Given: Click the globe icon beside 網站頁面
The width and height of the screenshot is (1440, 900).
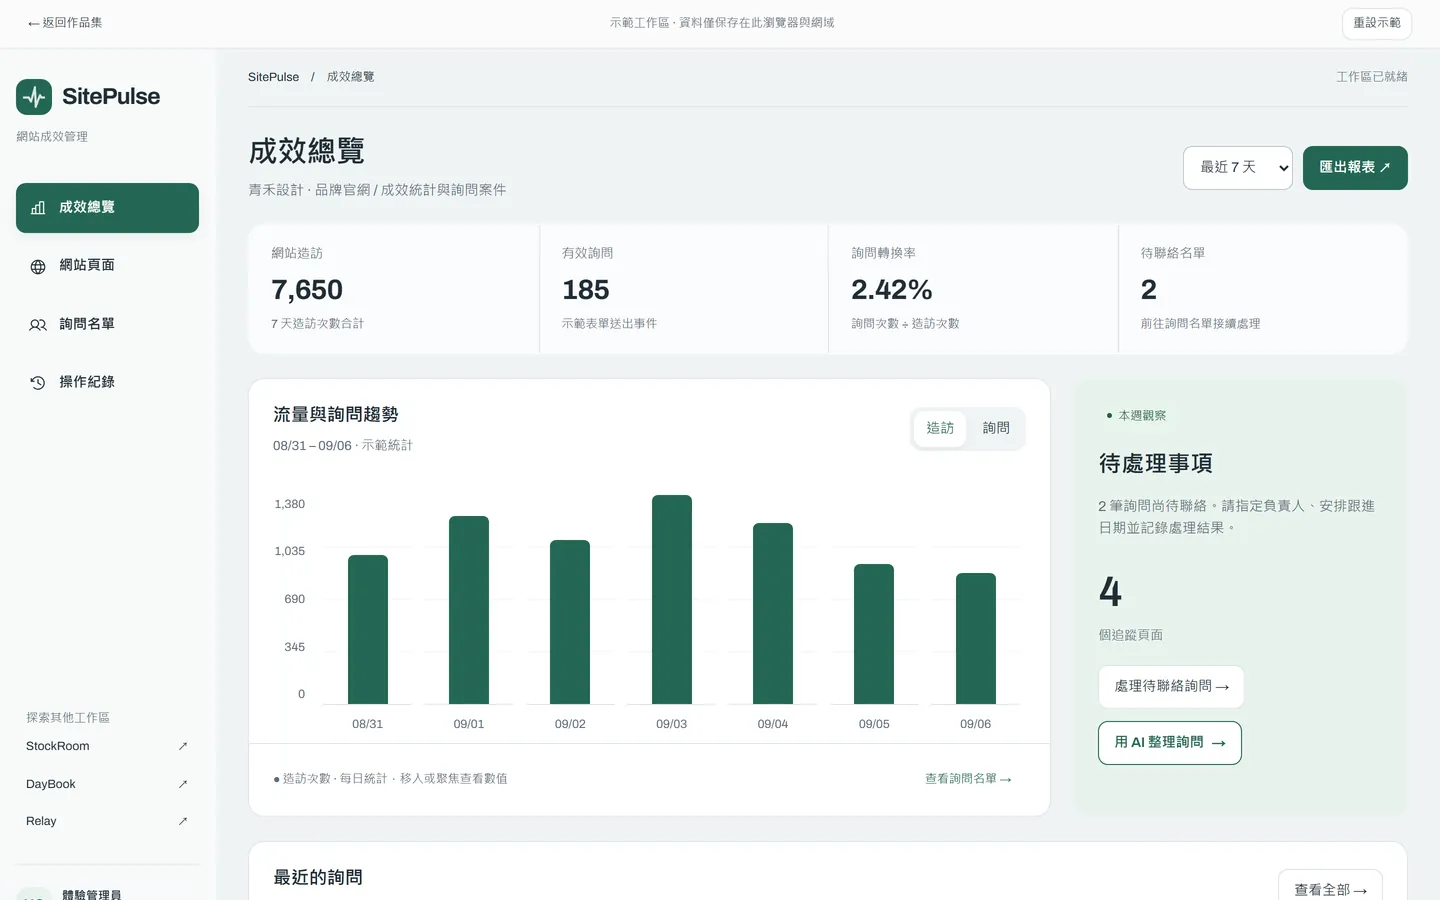Looking at the screenshot, I should pyautogui.click(x=38, y=266).
